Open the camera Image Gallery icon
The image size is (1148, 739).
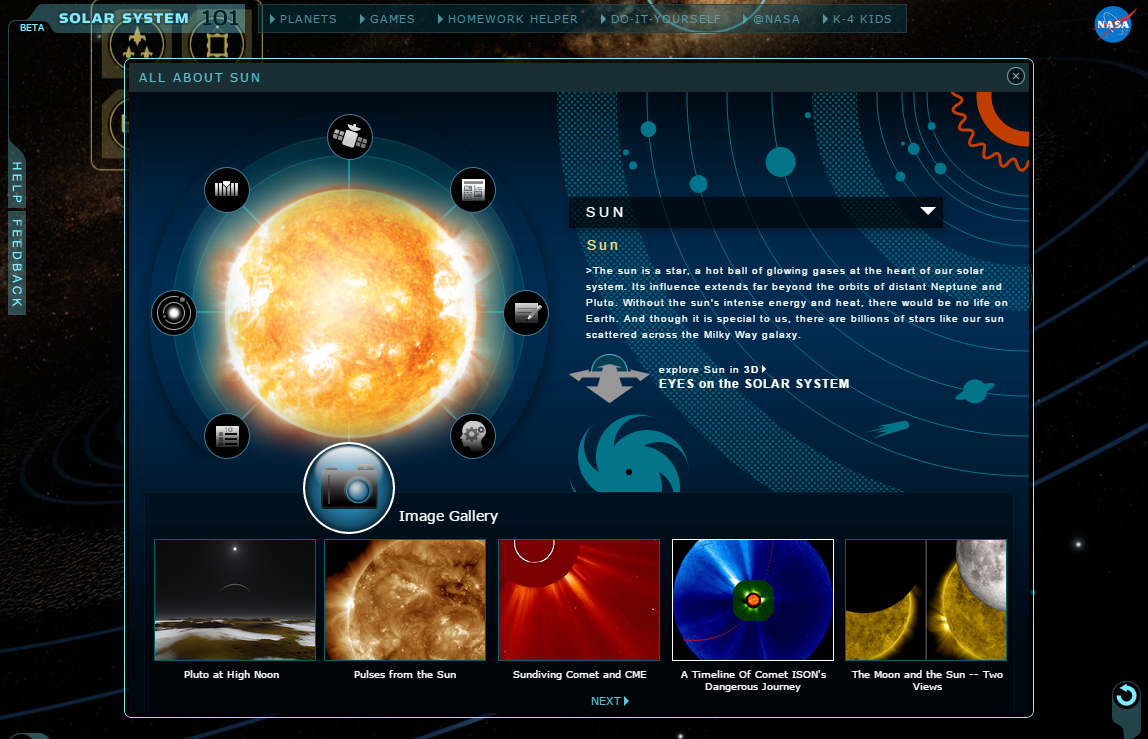[349, 487]
